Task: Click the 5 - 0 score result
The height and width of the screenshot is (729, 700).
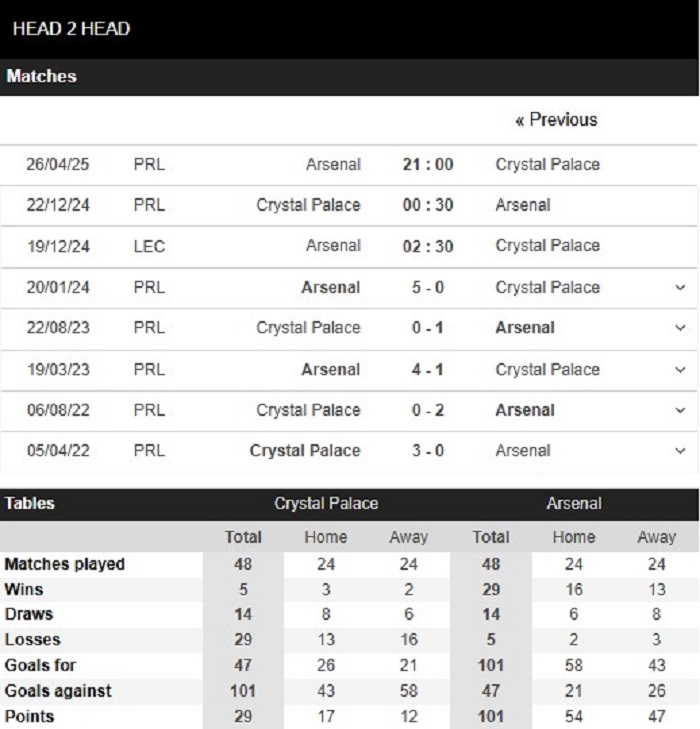Action: [428, 287]
